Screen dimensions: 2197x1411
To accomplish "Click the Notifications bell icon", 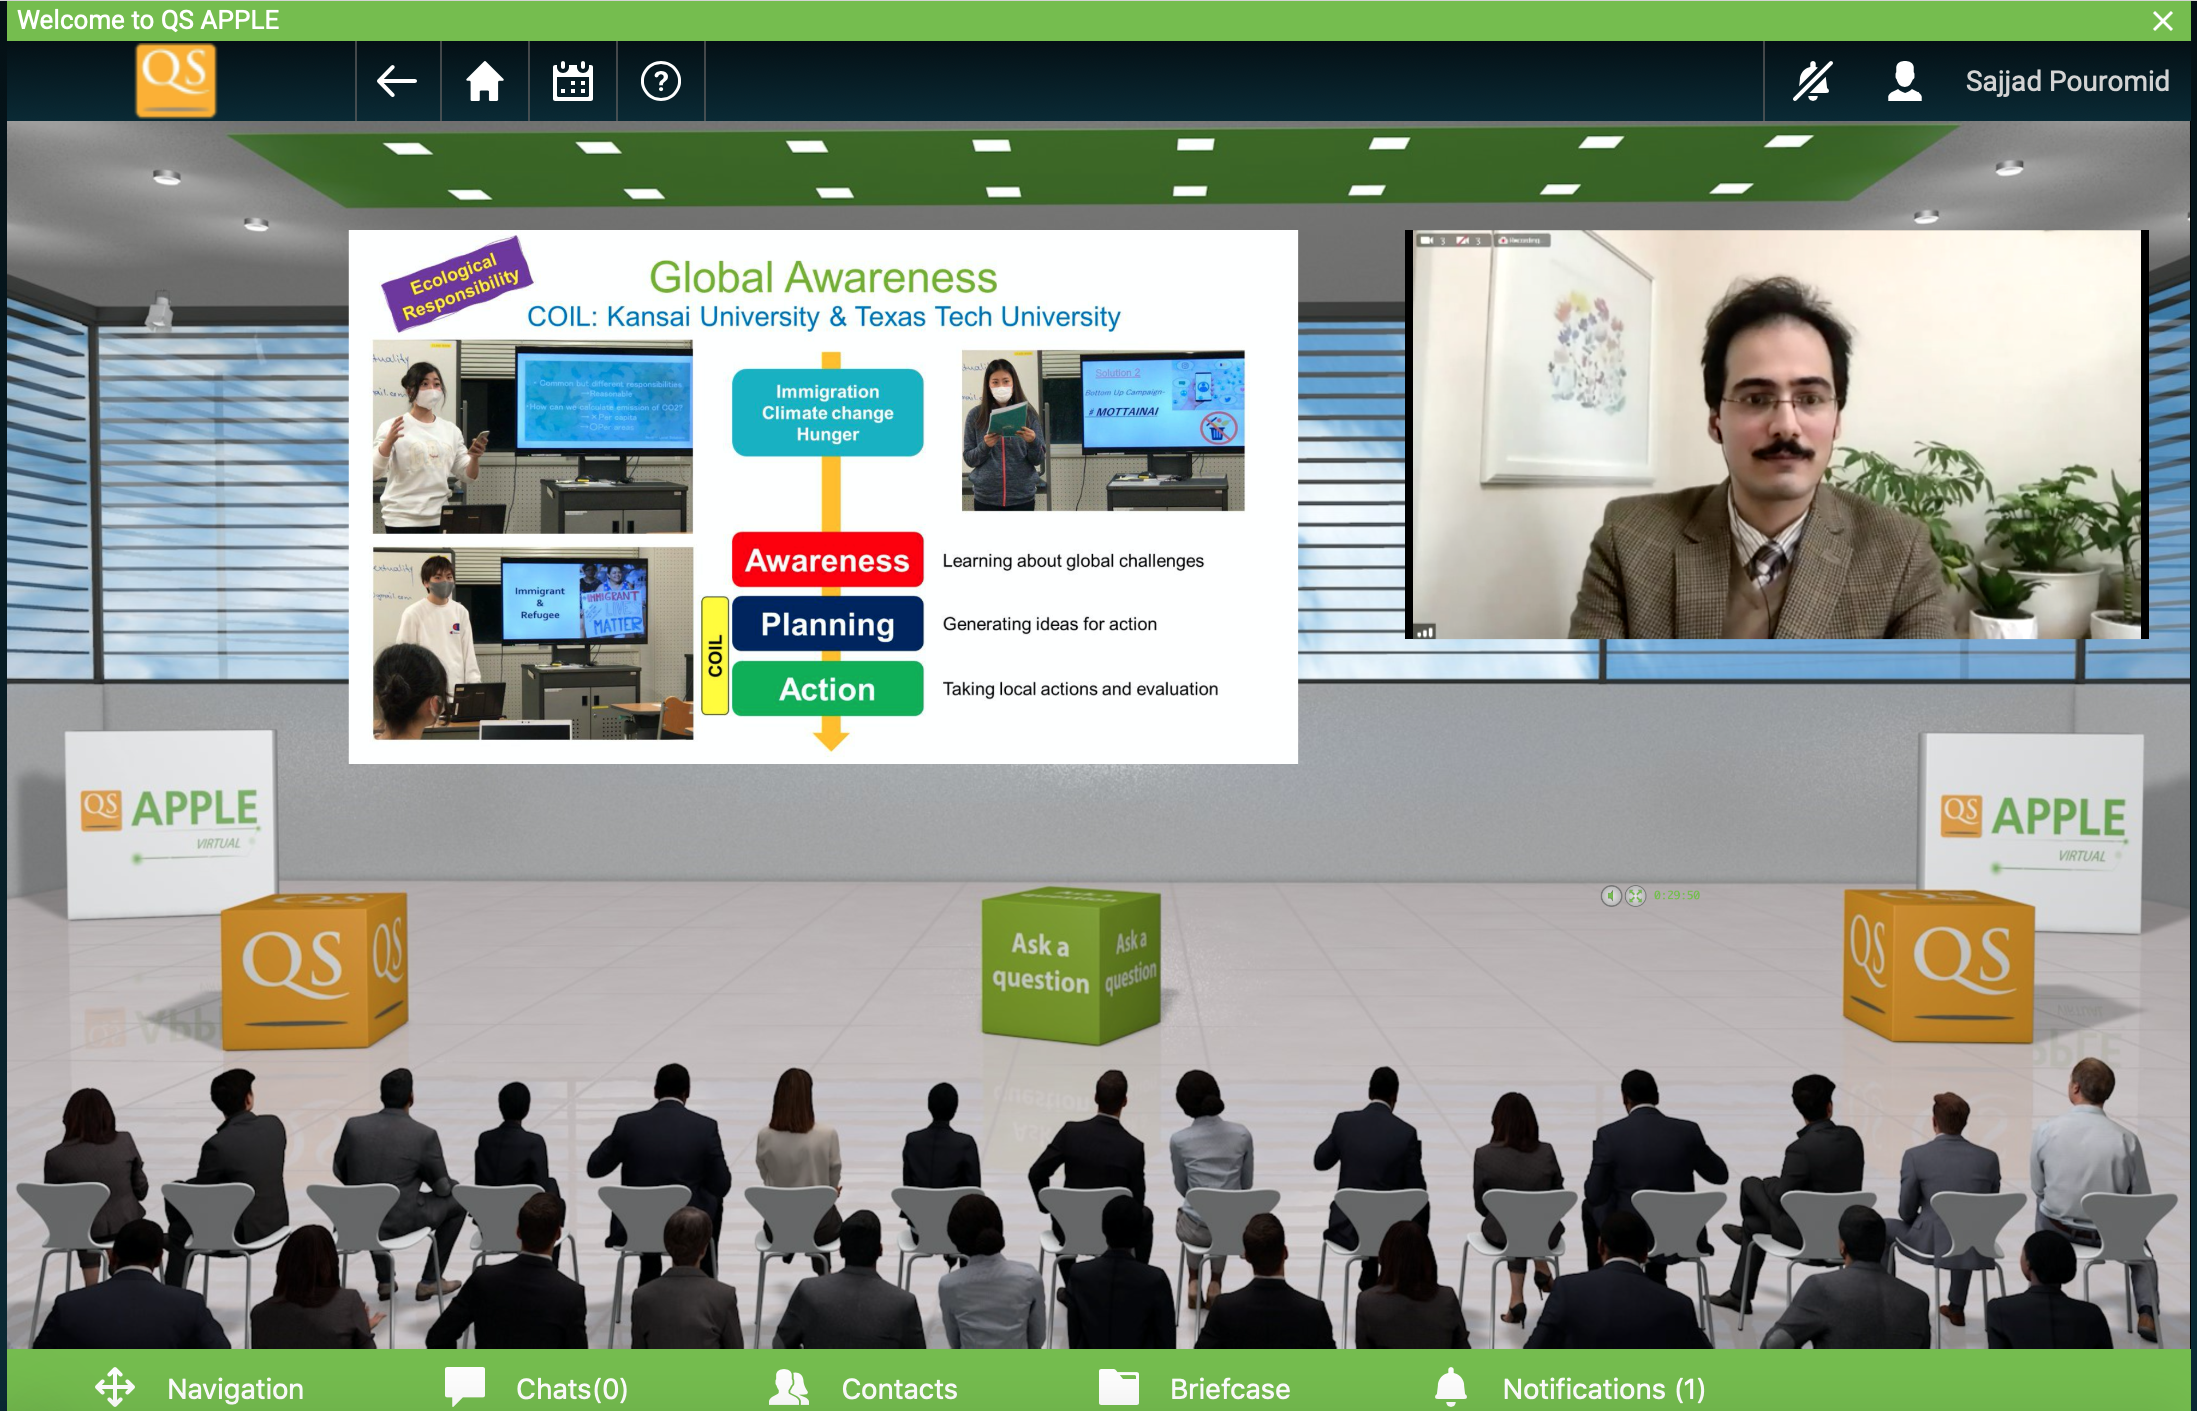I will (x=1451, y=1387).
